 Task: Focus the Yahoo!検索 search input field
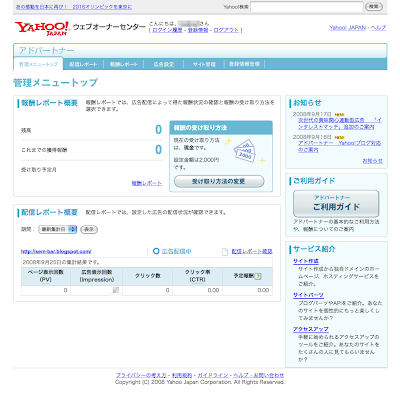click(x=307, y=7)
